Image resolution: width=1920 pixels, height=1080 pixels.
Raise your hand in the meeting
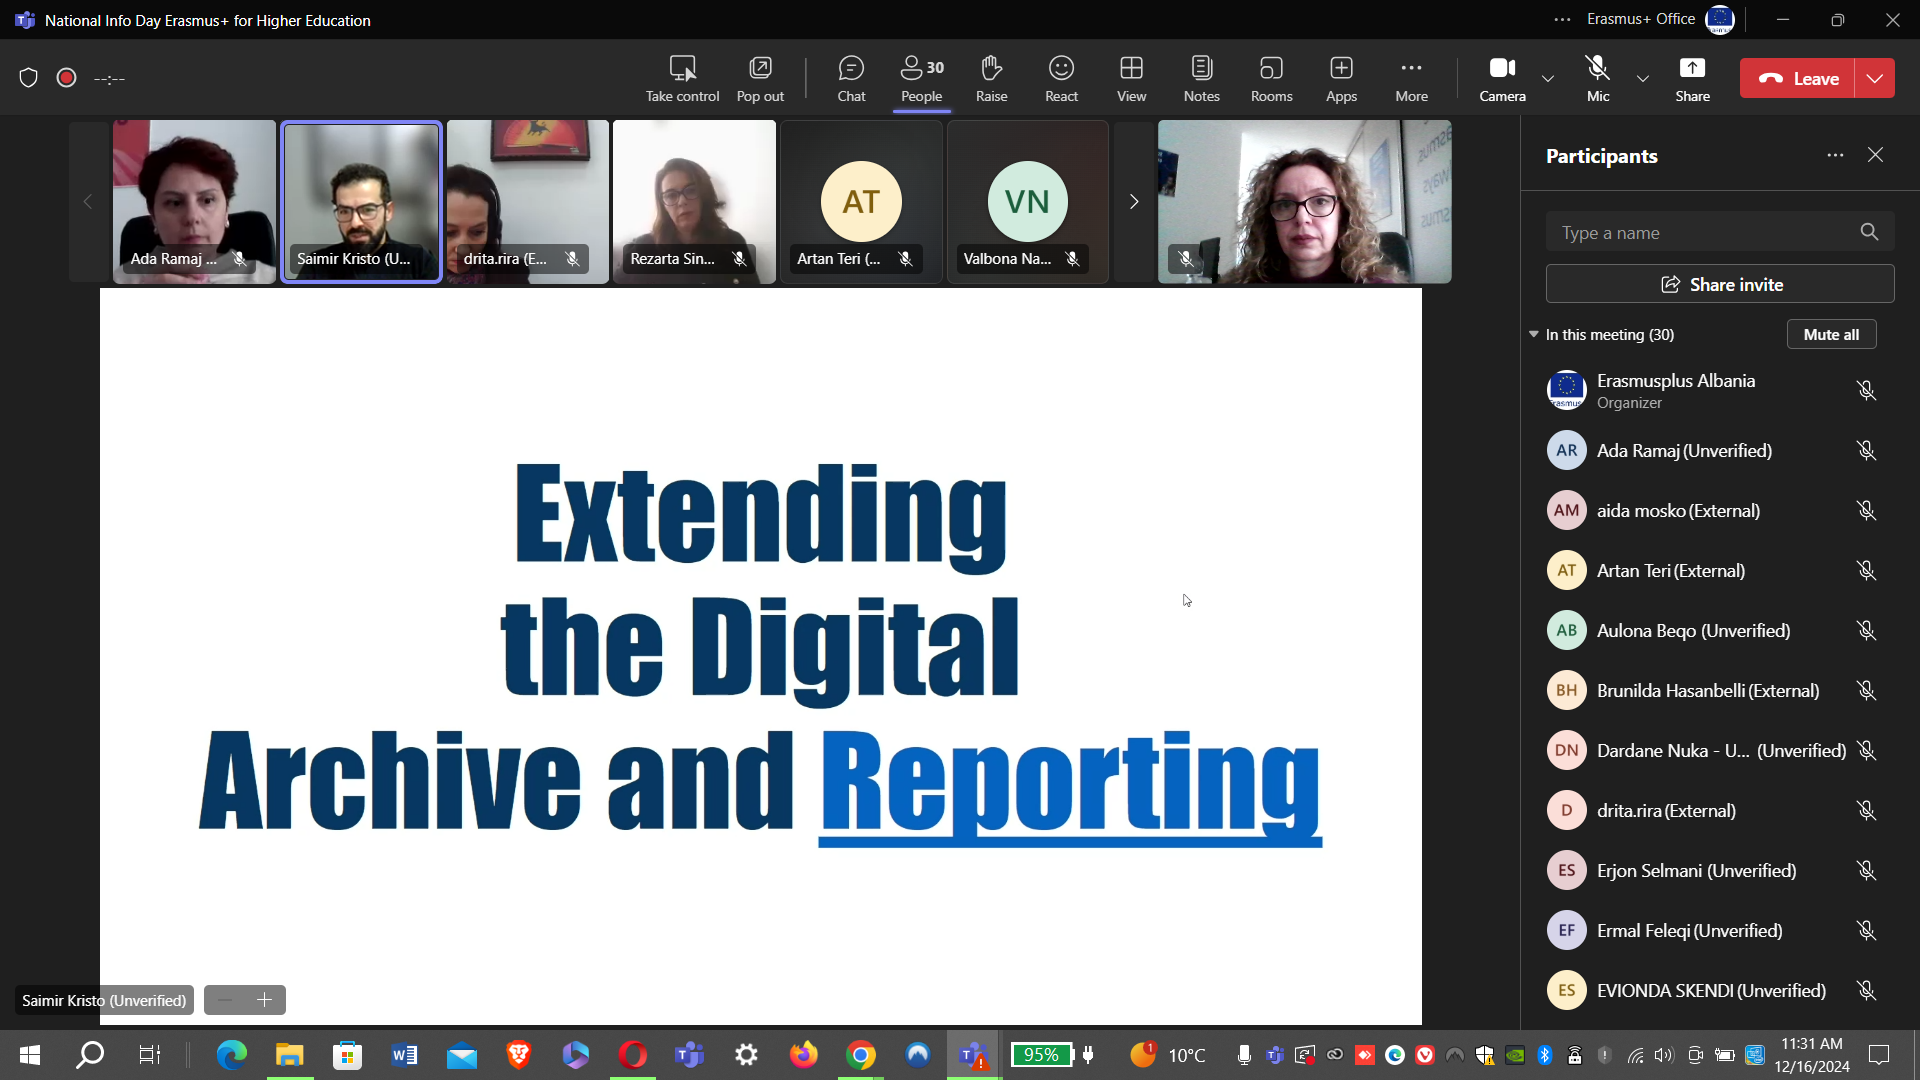[991, 78]
